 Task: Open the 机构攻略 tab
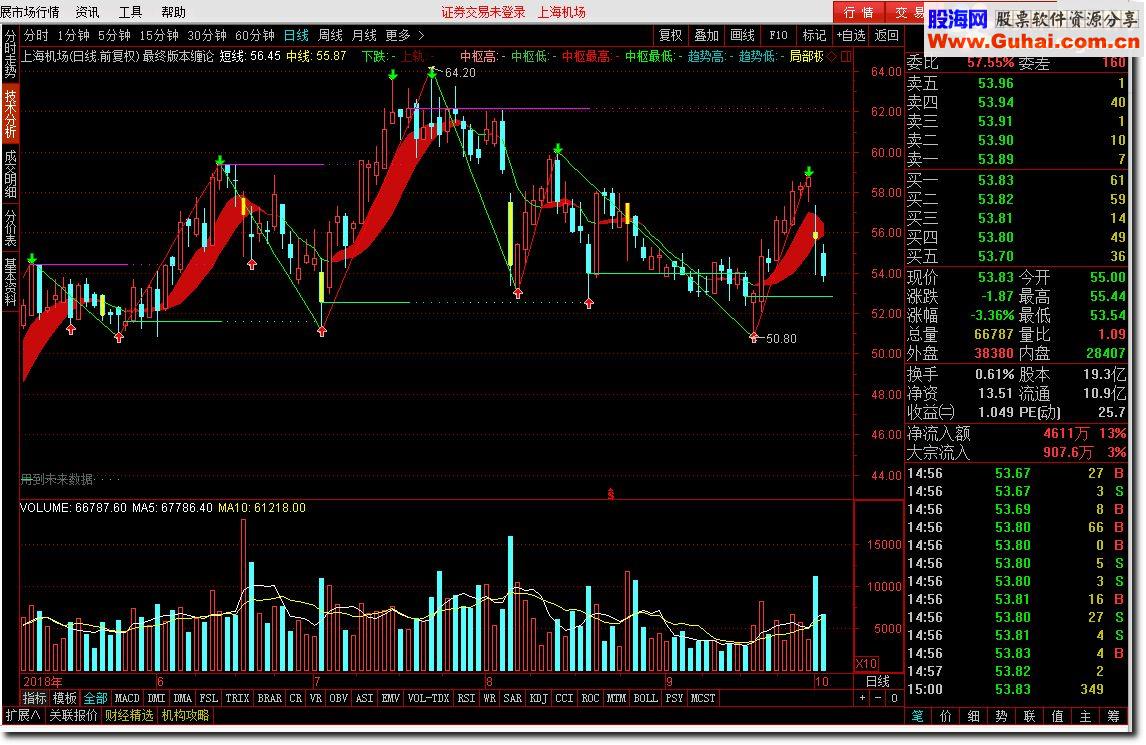185,715
